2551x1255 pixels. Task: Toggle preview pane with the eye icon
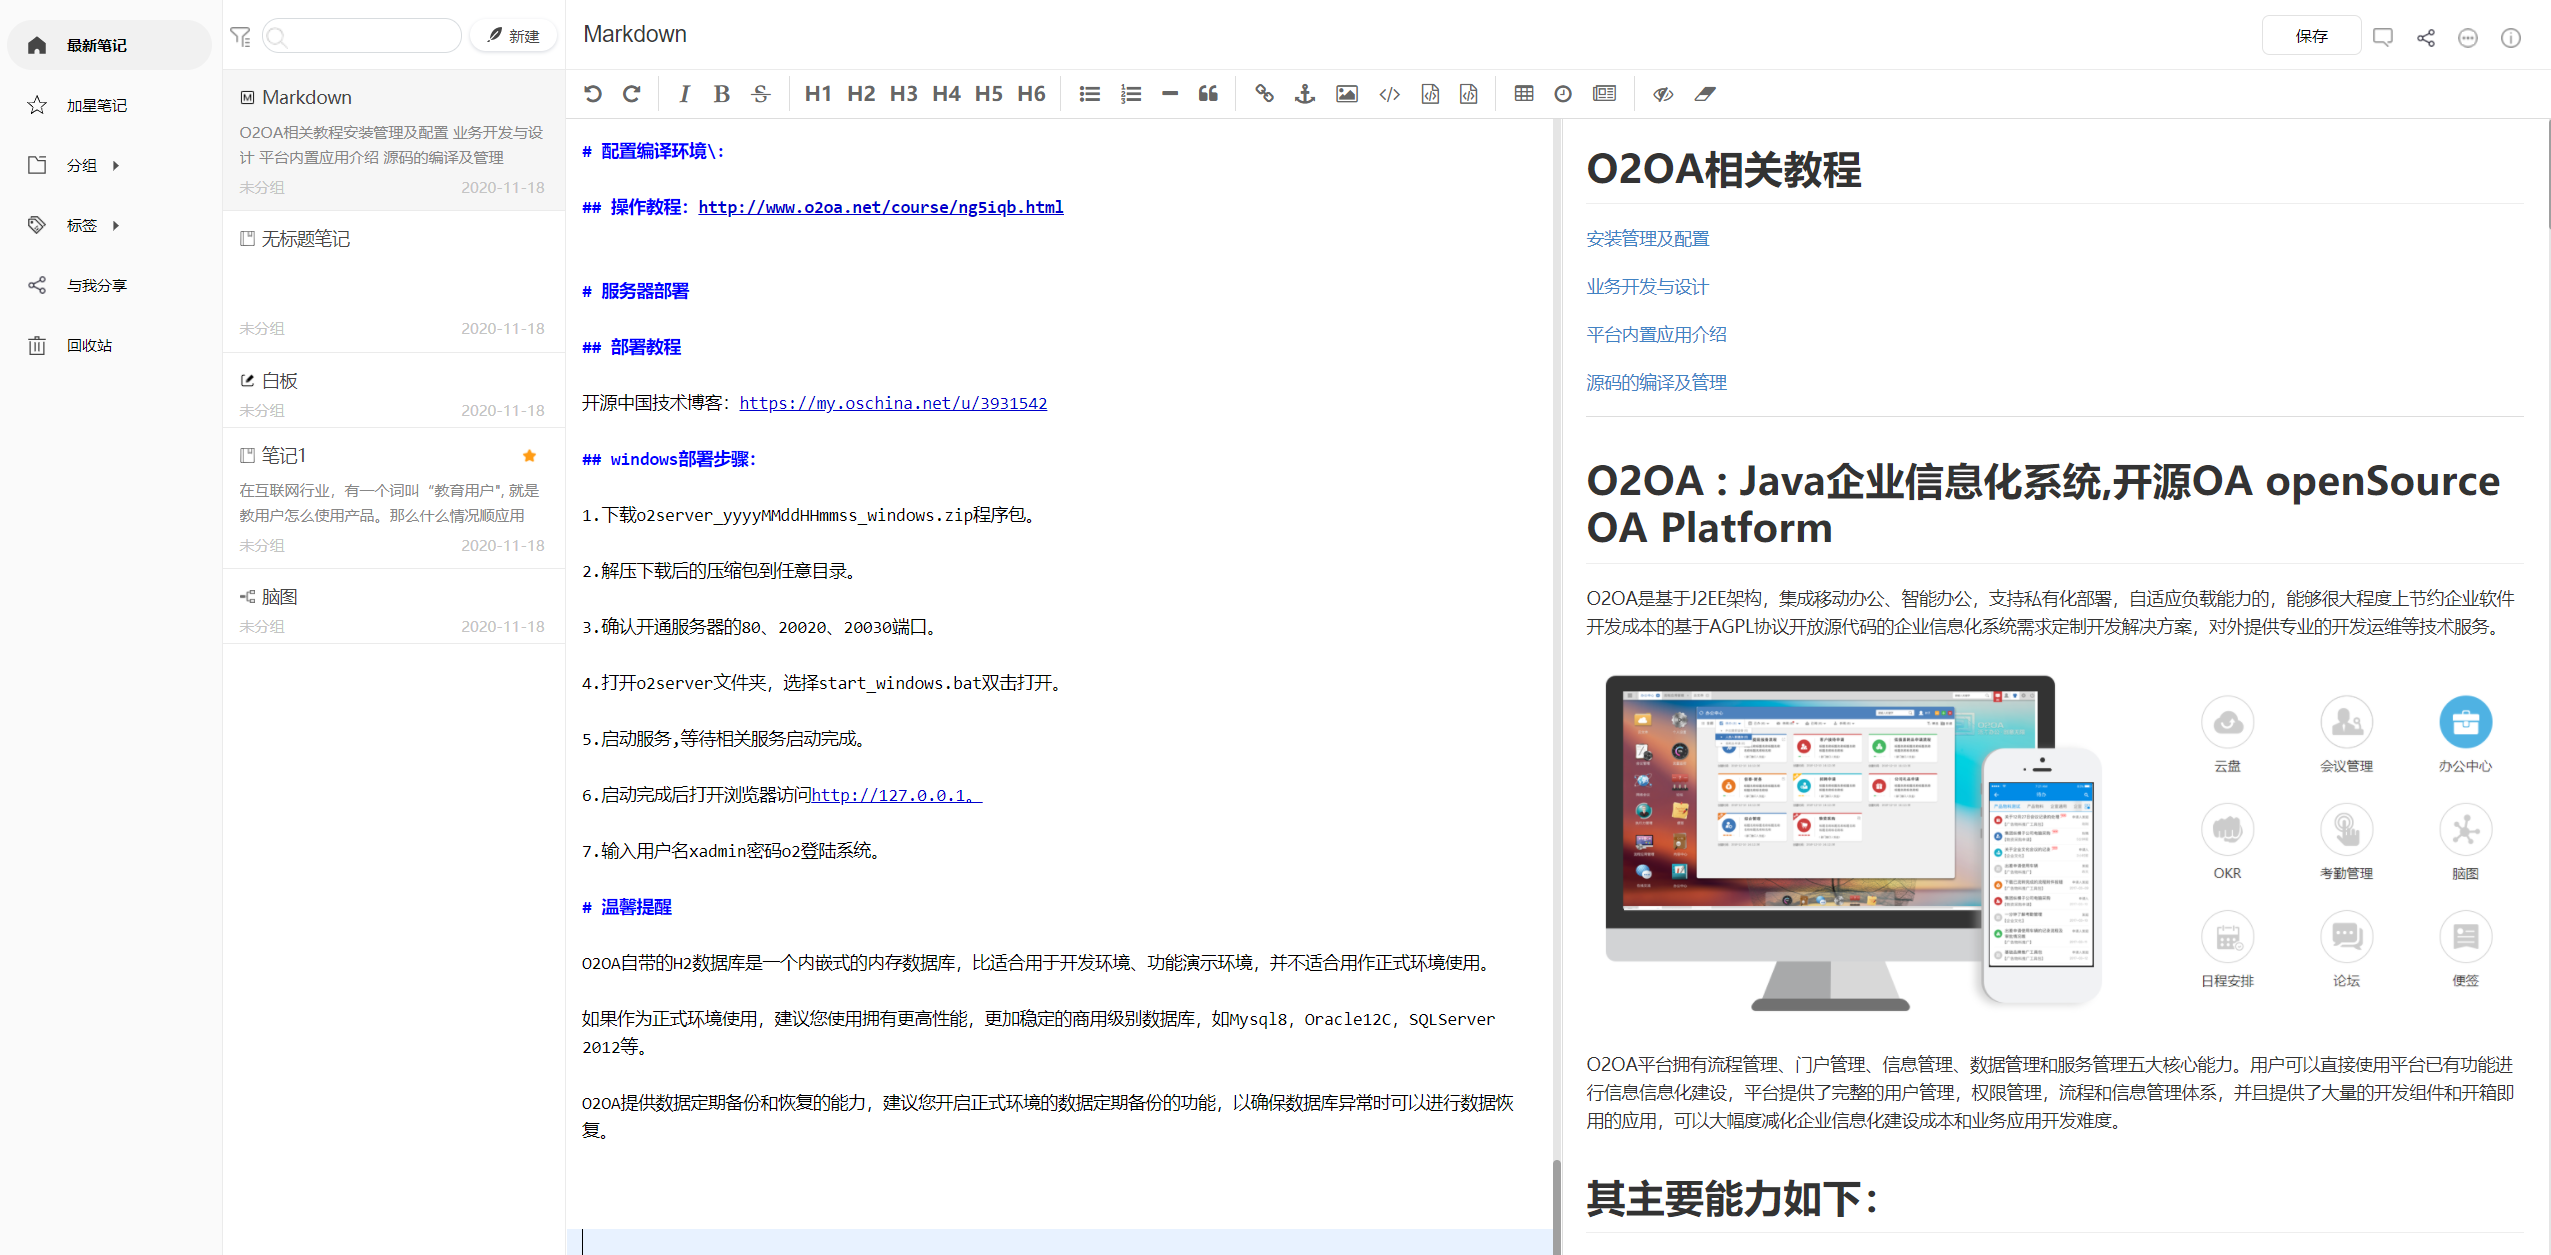point(1662,94)
